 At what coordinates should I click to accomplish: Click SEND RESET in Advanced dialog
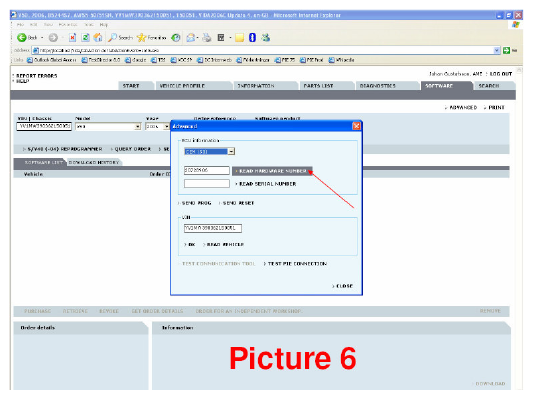tap(237, 203)
